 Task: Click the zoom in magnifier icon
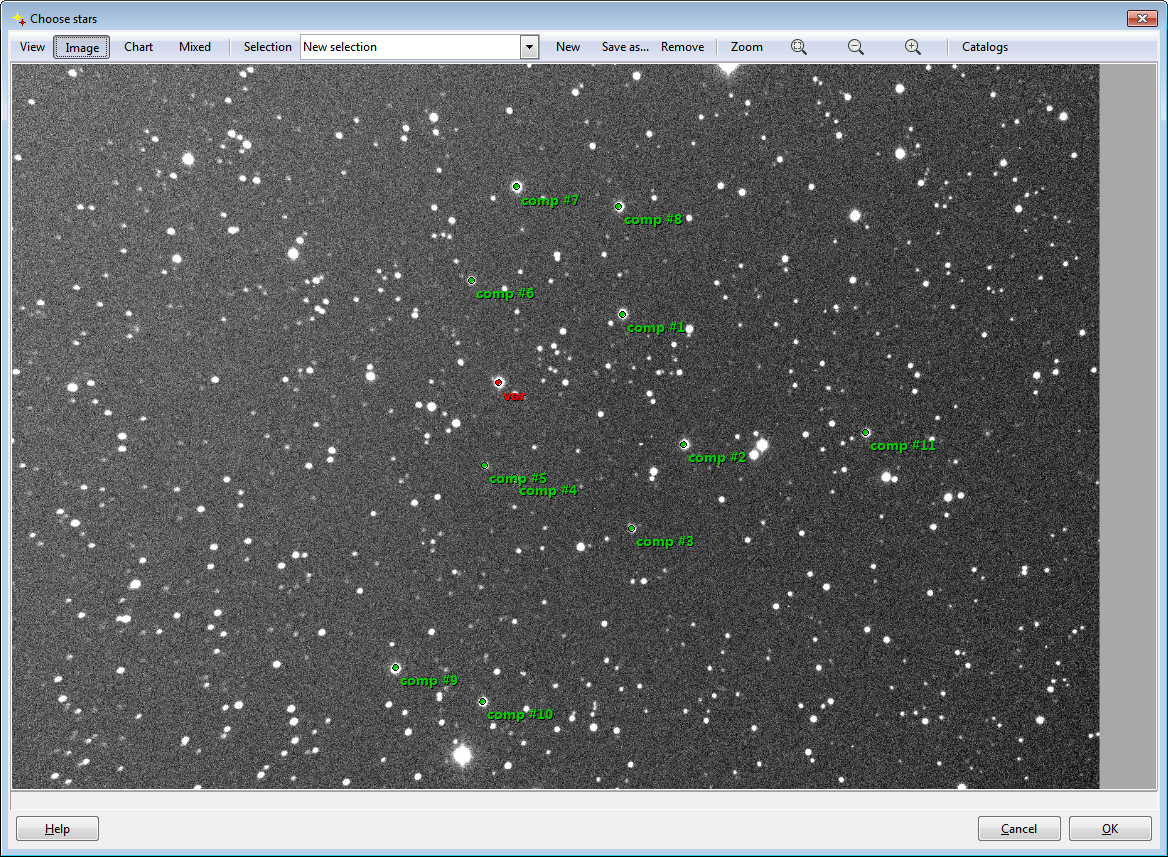(x=913, y=47)
